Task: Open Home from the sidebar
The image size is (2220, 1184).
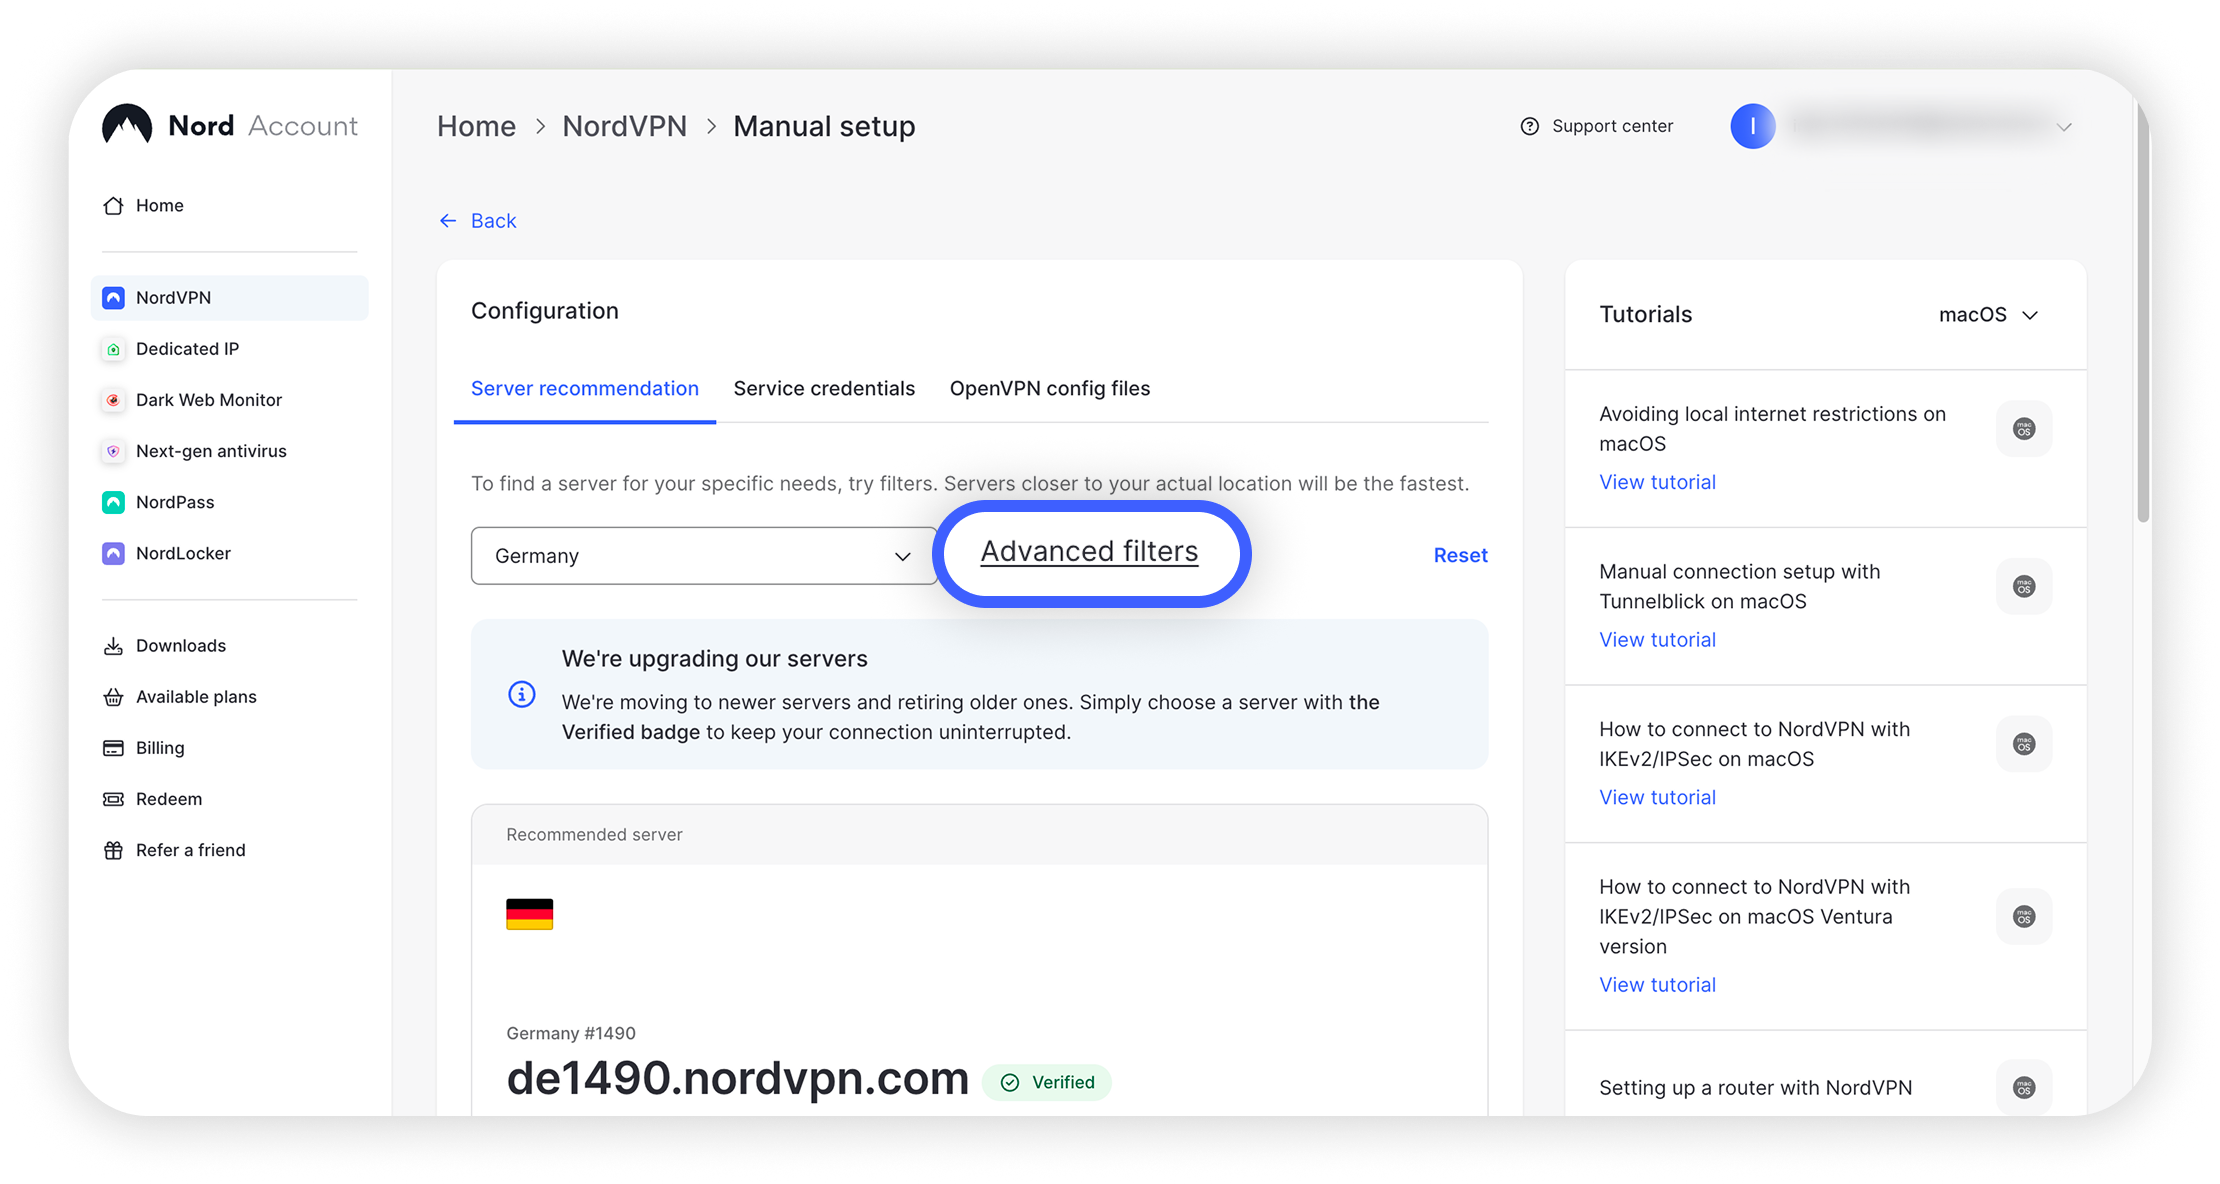Action: 143,205
